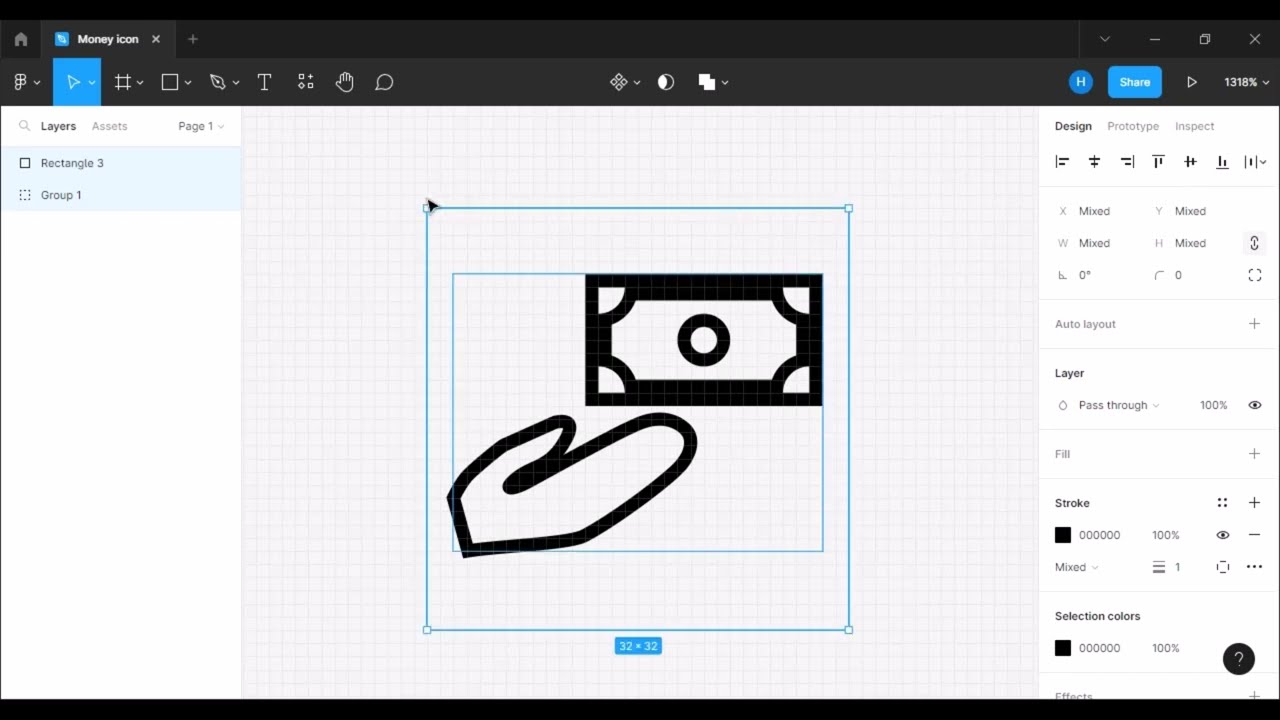Switch to the Design tab

click(1073, 126)
